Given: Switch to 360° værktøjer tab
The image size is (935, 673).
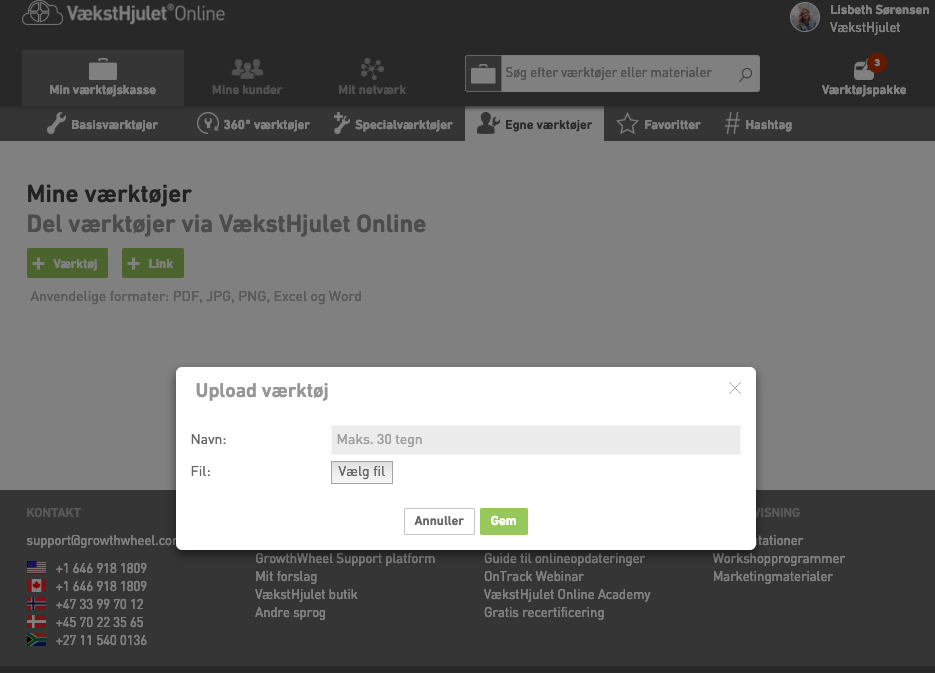Looking at the screenshot, I should click(x=253, y=124).
